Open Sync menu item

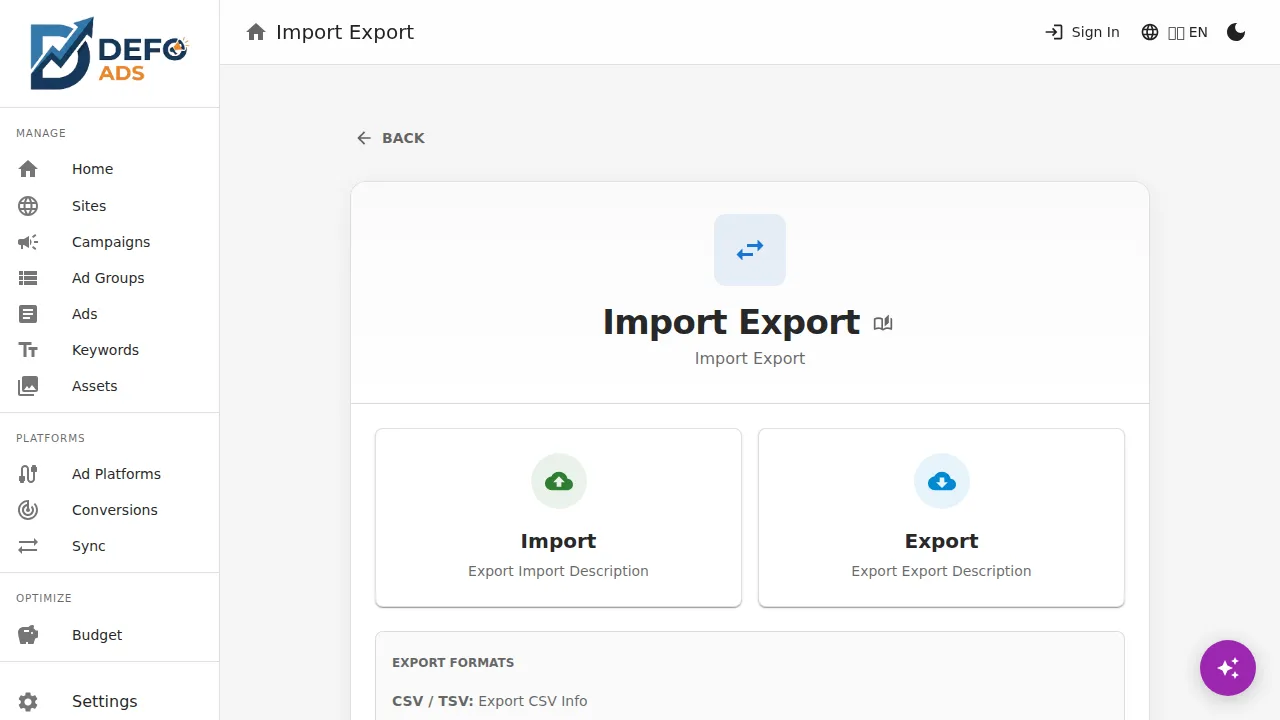109,546
